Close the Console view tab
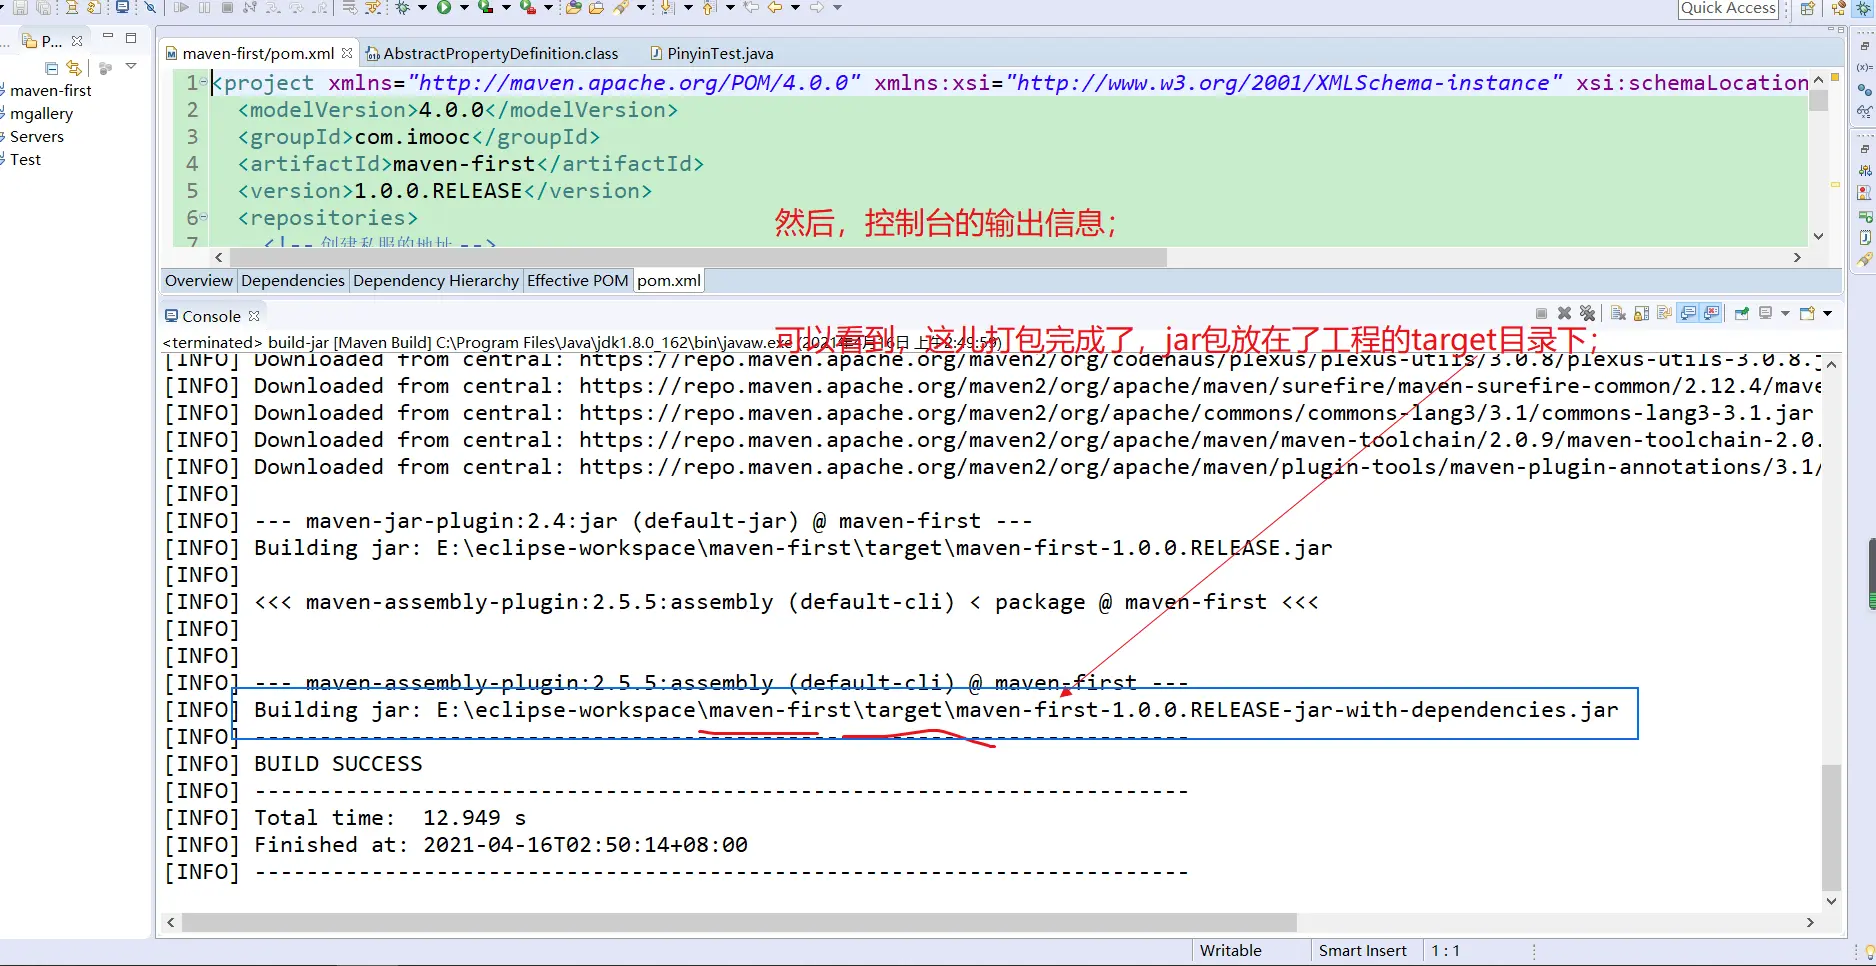This screenshot has width=1876, height=966. 254,316
